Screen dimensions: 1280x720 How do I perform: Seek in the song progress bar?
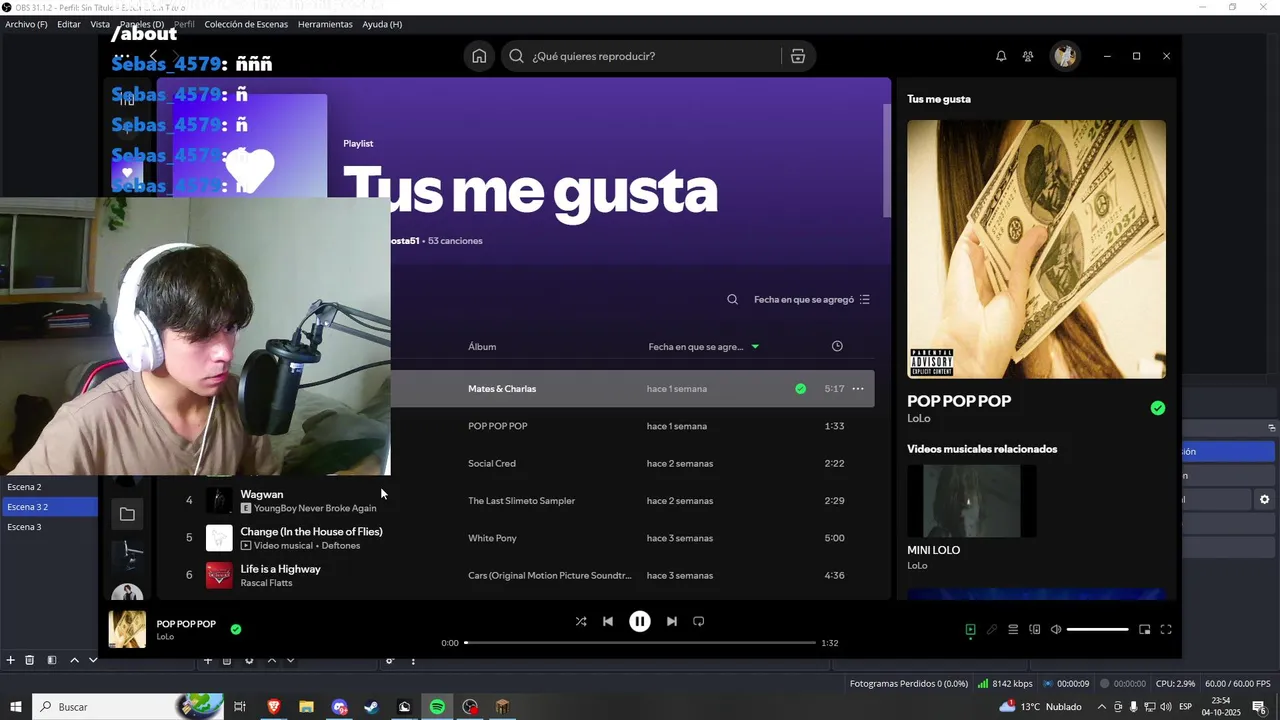pos(640,642)
